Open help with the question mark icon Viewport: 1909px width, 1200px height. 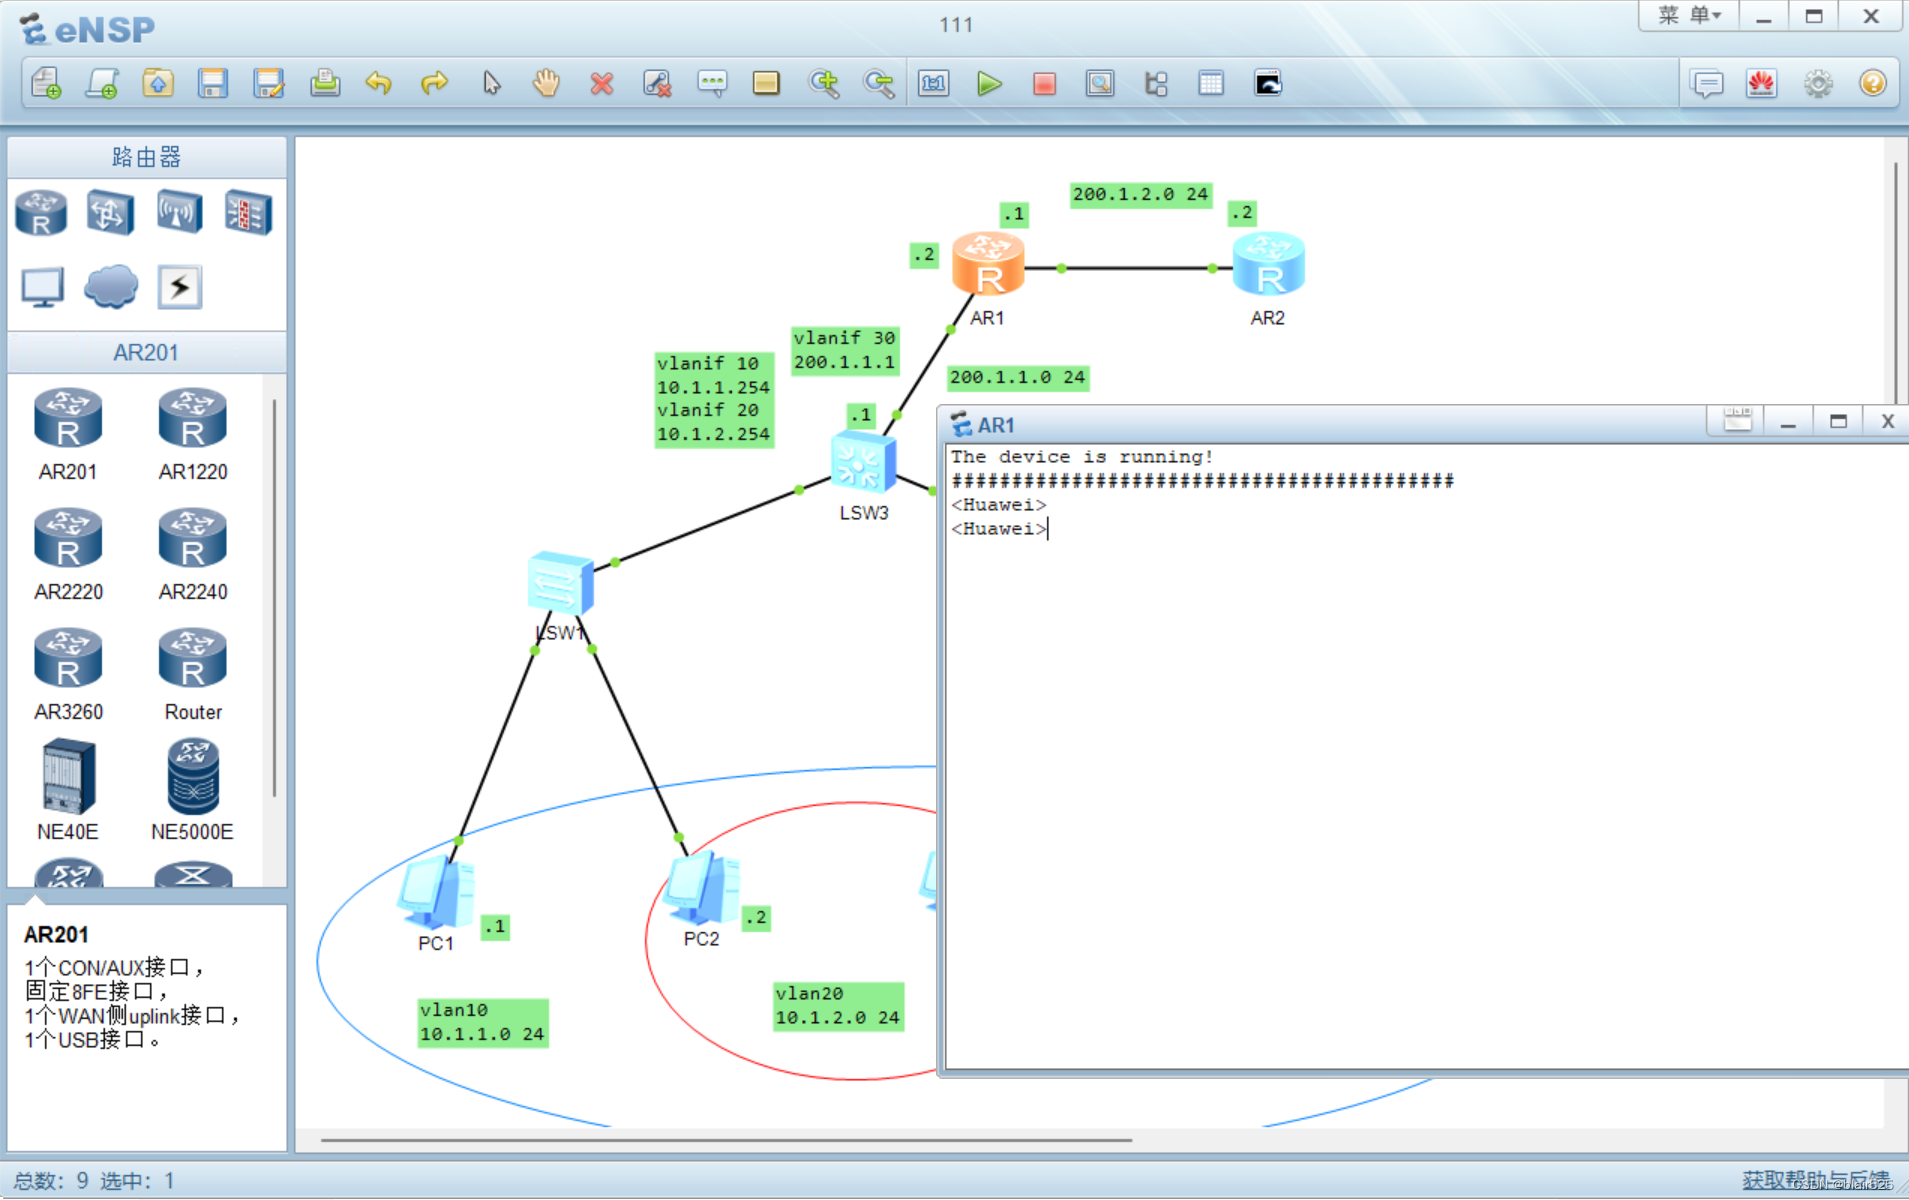pyautogui.click(x=1872, y=84)
